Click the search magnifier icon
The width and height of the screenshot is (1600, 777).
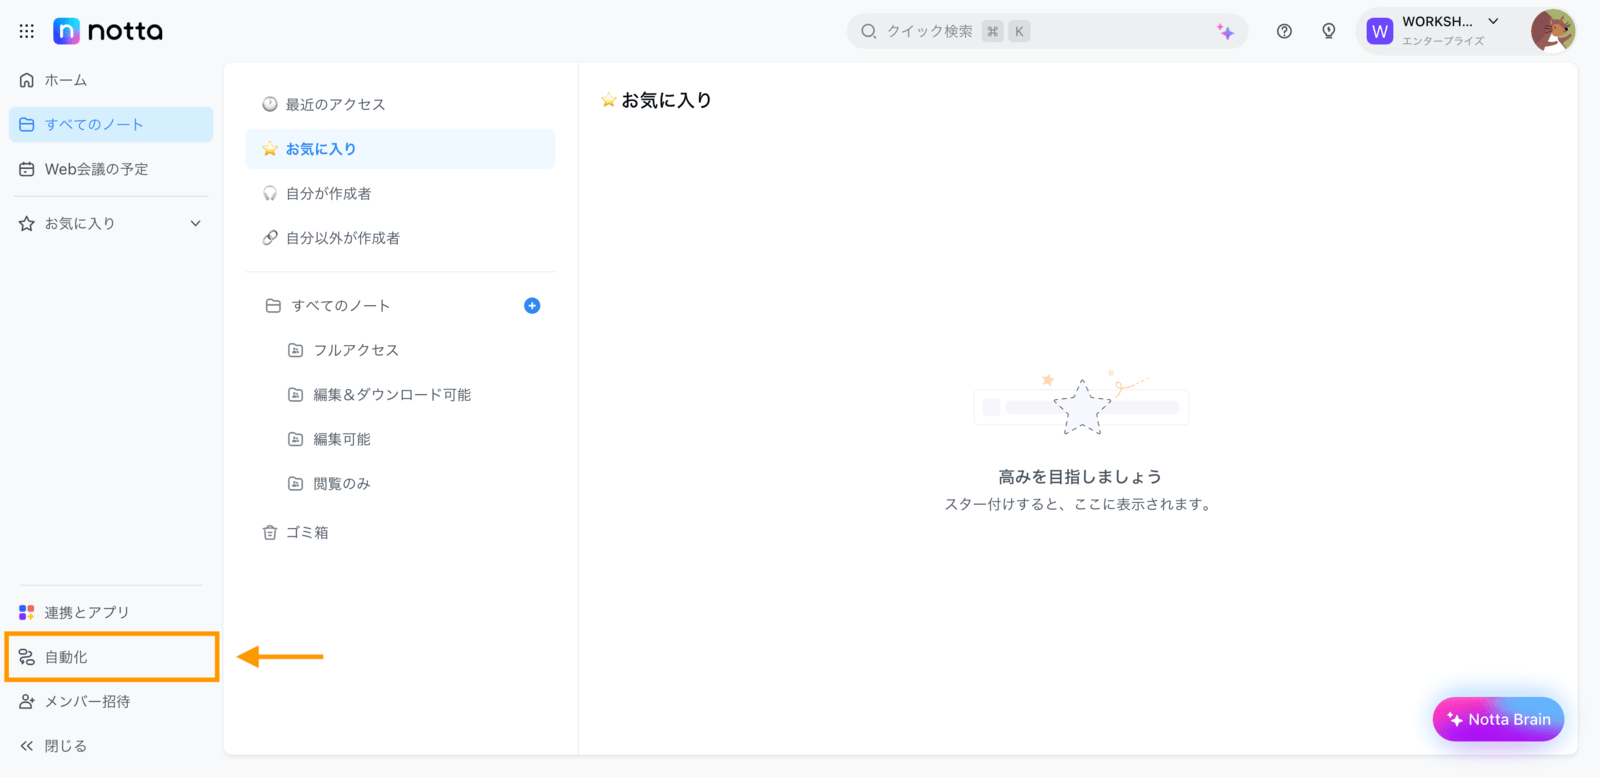pos(869,31)
